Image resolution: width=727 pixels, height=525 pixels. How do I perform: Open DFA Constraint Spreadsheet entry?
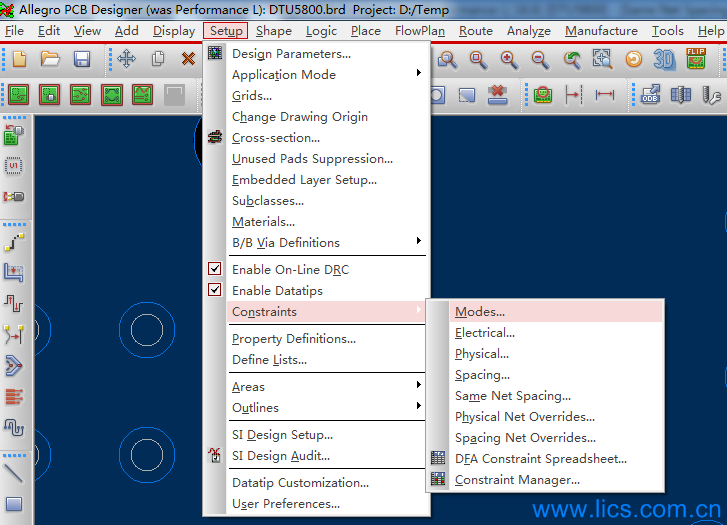click(555, 459)
